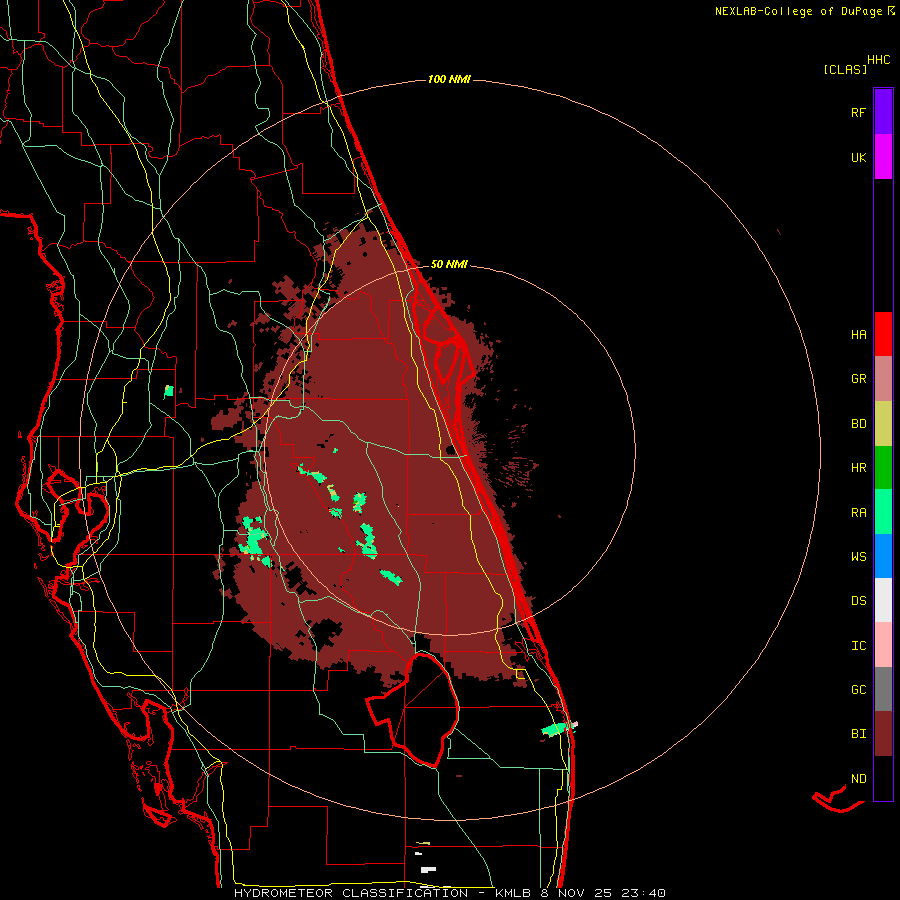
Task: Click the HA red legend swatch
Action: [x=883, y=334]
